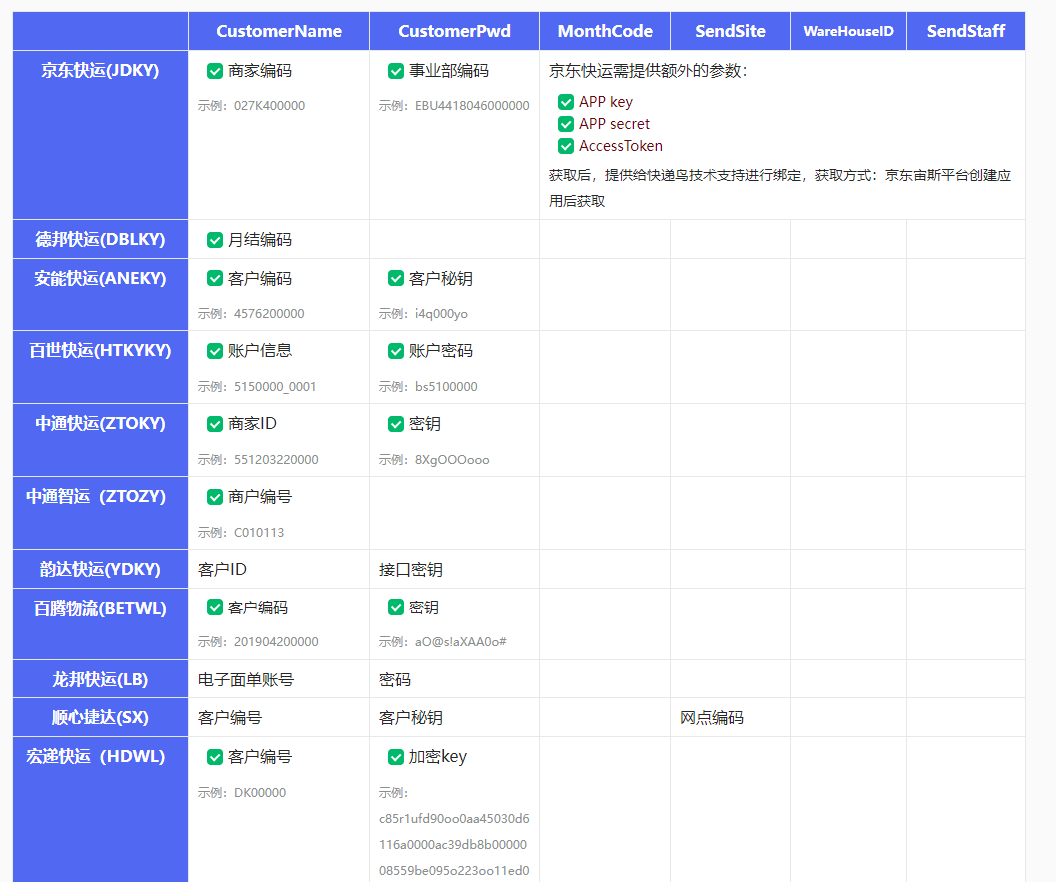Viewport: 1056px width, 882px height.
Task: Click checkbox icon beside 事业部编码
Action: point(396,71)
